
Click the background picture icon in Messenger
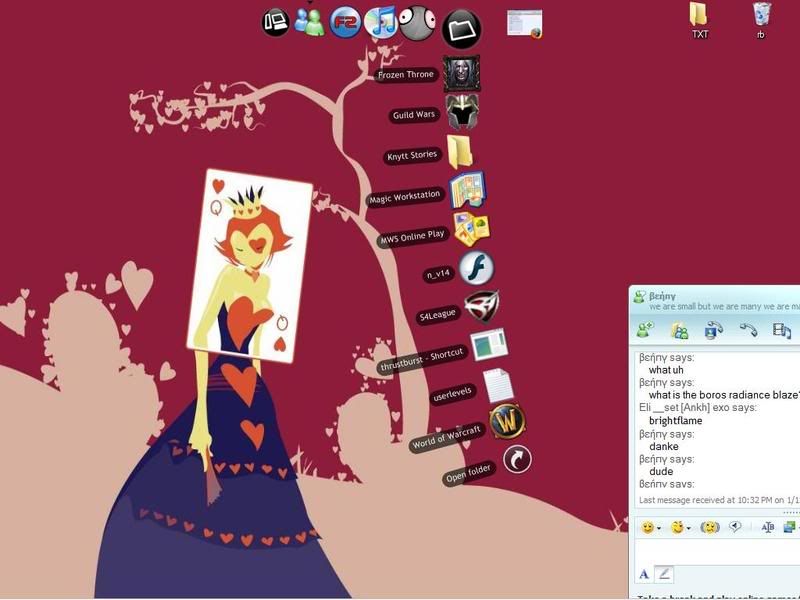(x=790, y=527)
